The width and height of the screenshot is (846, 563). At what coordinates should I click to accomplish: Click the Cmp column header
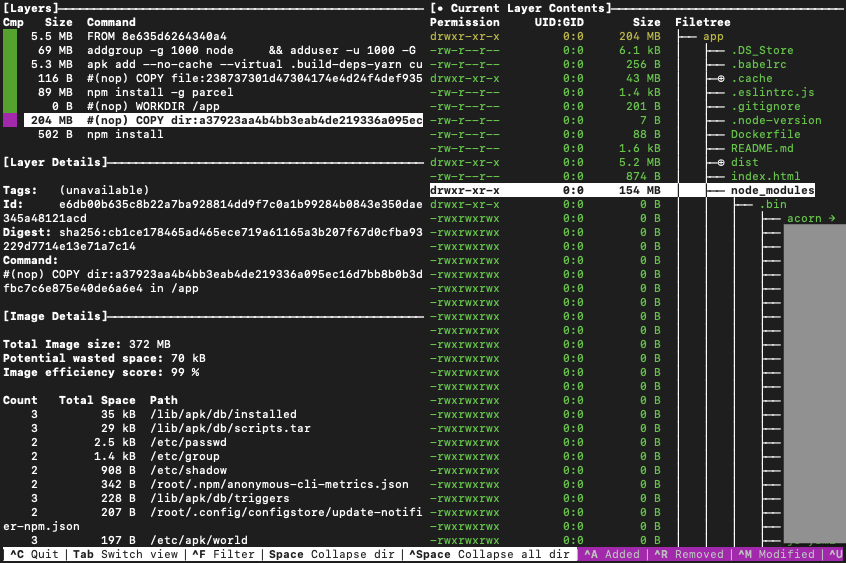tap(13, 23)
